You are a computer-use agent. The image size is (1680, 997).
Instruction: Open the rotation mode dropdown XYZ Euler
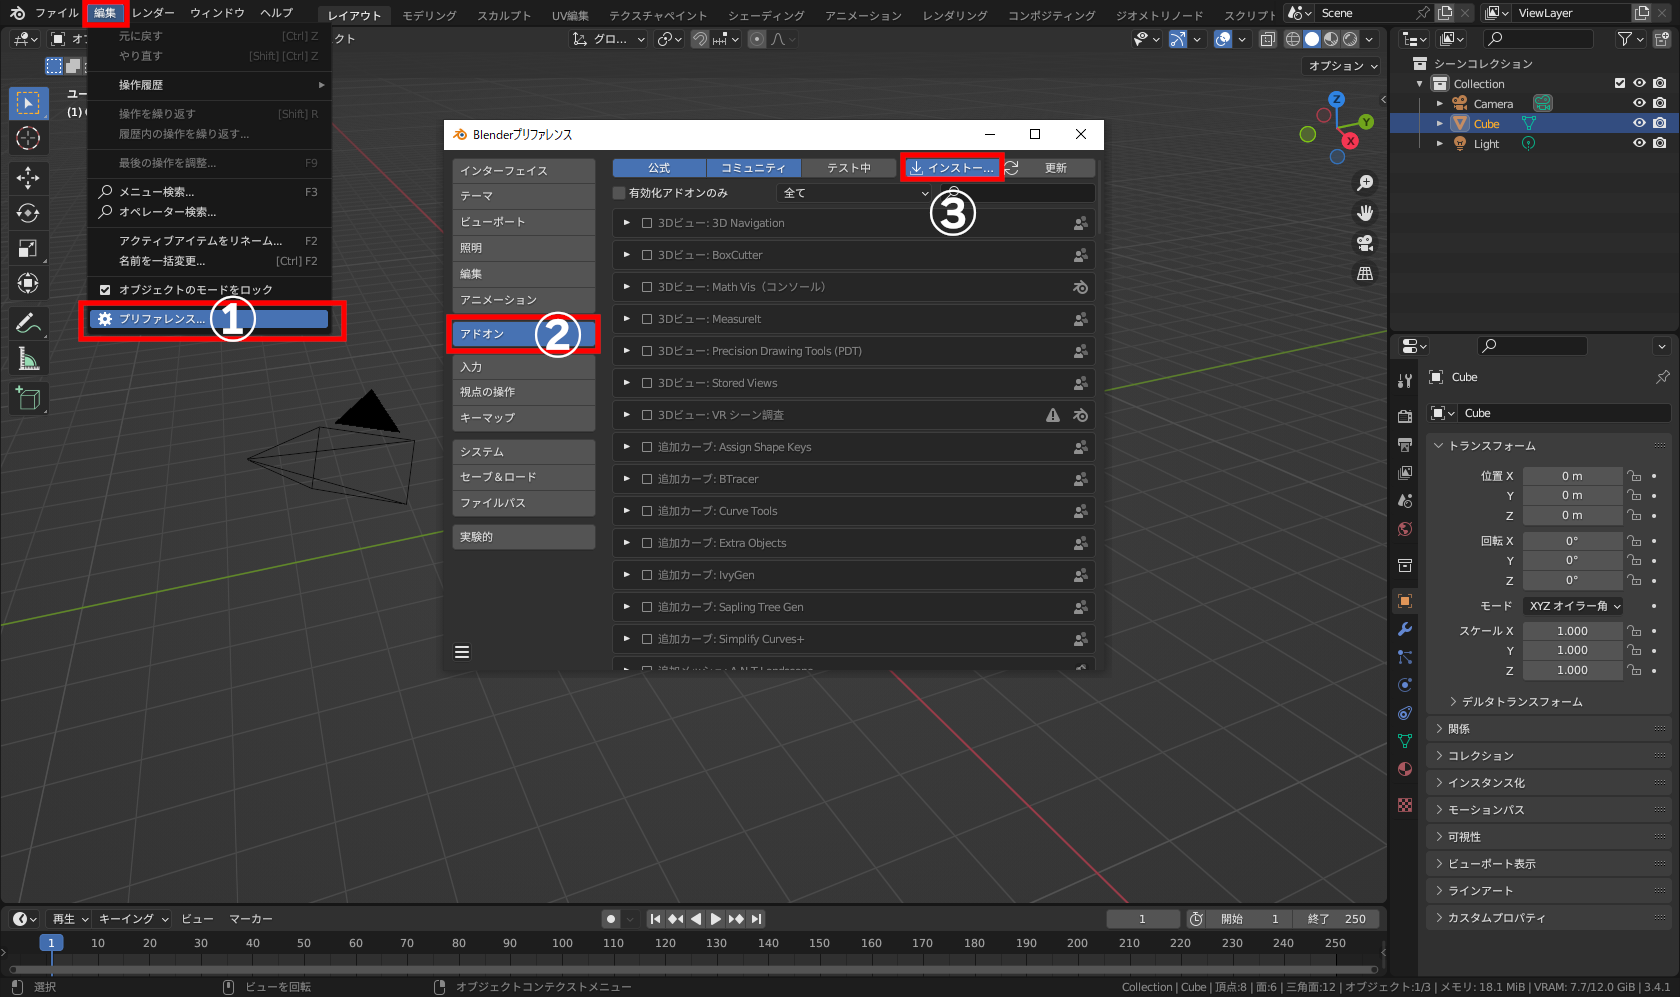click(1573, 605)
